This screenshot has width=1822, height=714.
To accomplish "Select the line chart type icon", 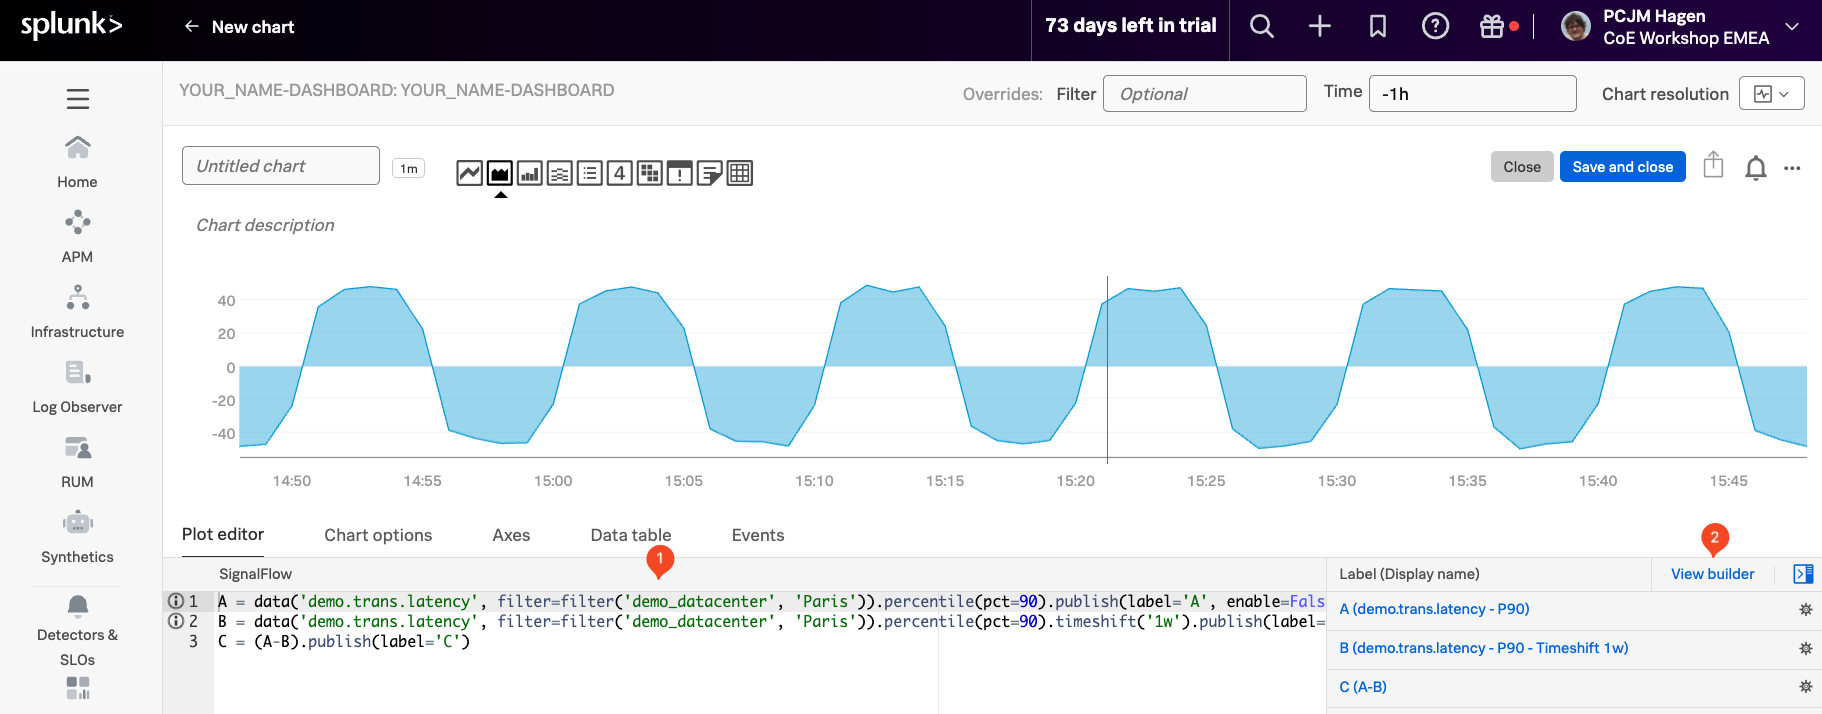I will click(x=469, y=173).
